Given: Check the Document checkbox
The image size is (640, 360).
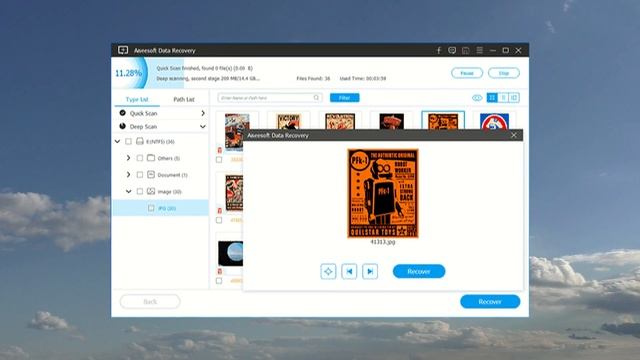Looking at the screenshot, I should click(140, 174).
